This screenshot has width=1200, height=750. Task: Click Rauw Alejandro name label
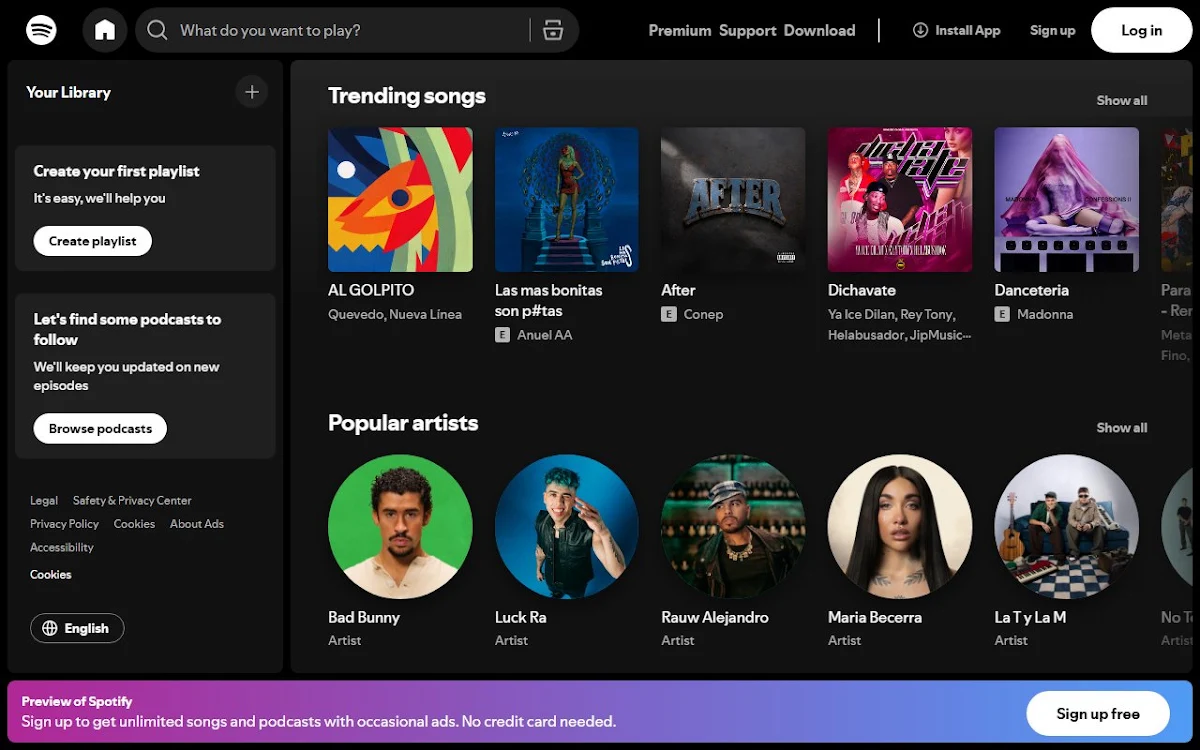pos(715,617)
